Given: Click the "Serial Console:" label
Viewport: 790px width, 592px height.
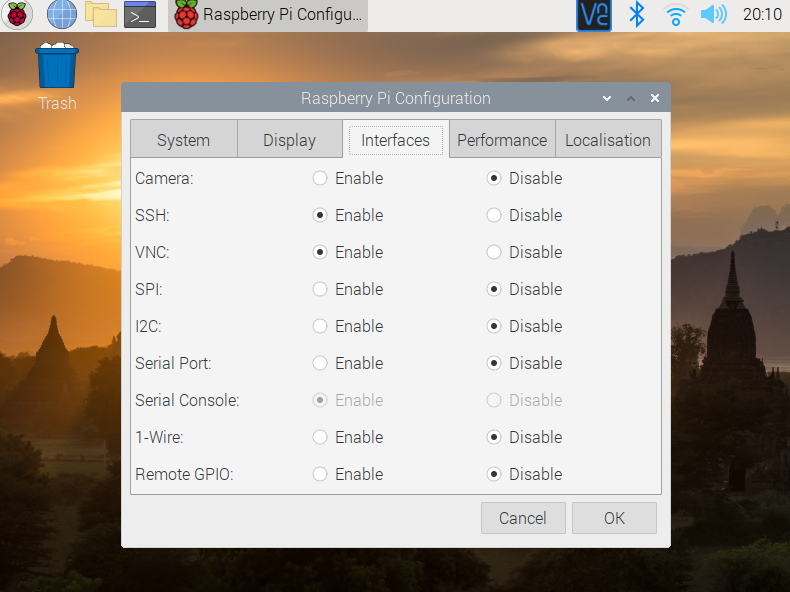Looking at the screenshot, I should 187,400.
